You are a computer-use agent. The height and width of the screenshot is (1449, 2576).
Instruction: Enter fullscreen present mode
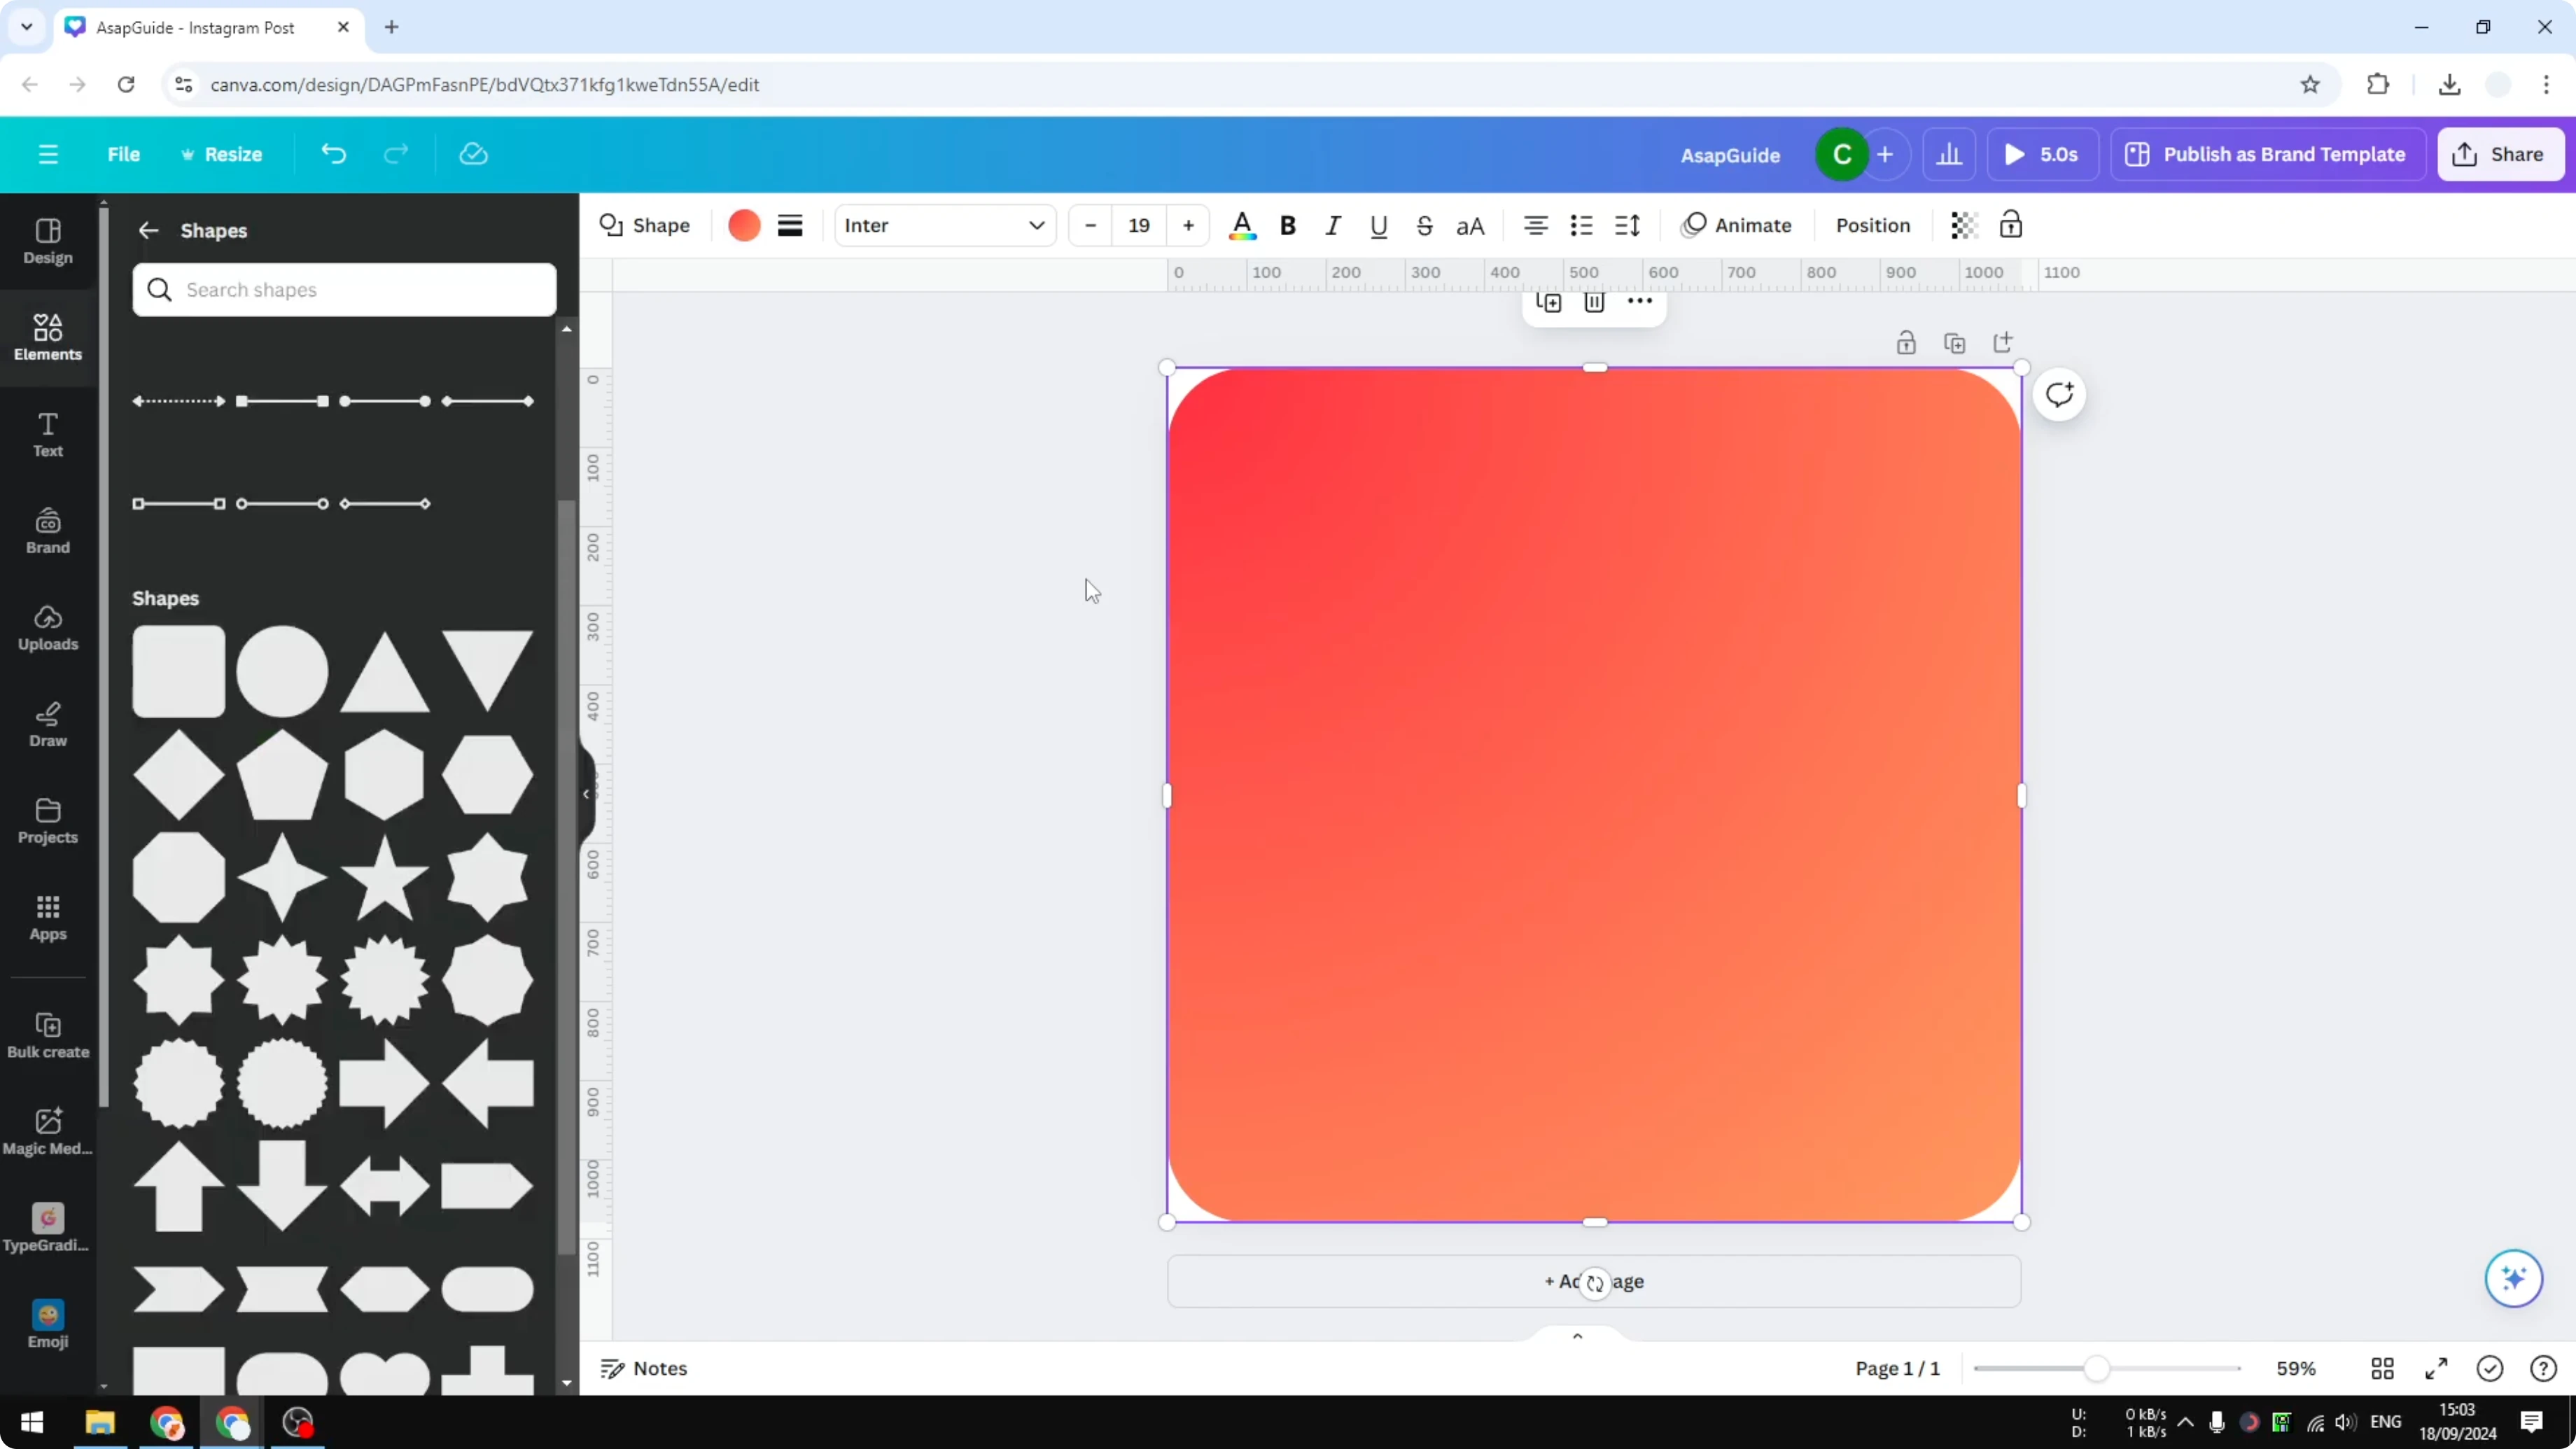pyautogui.click(x=2437, y=1368)
